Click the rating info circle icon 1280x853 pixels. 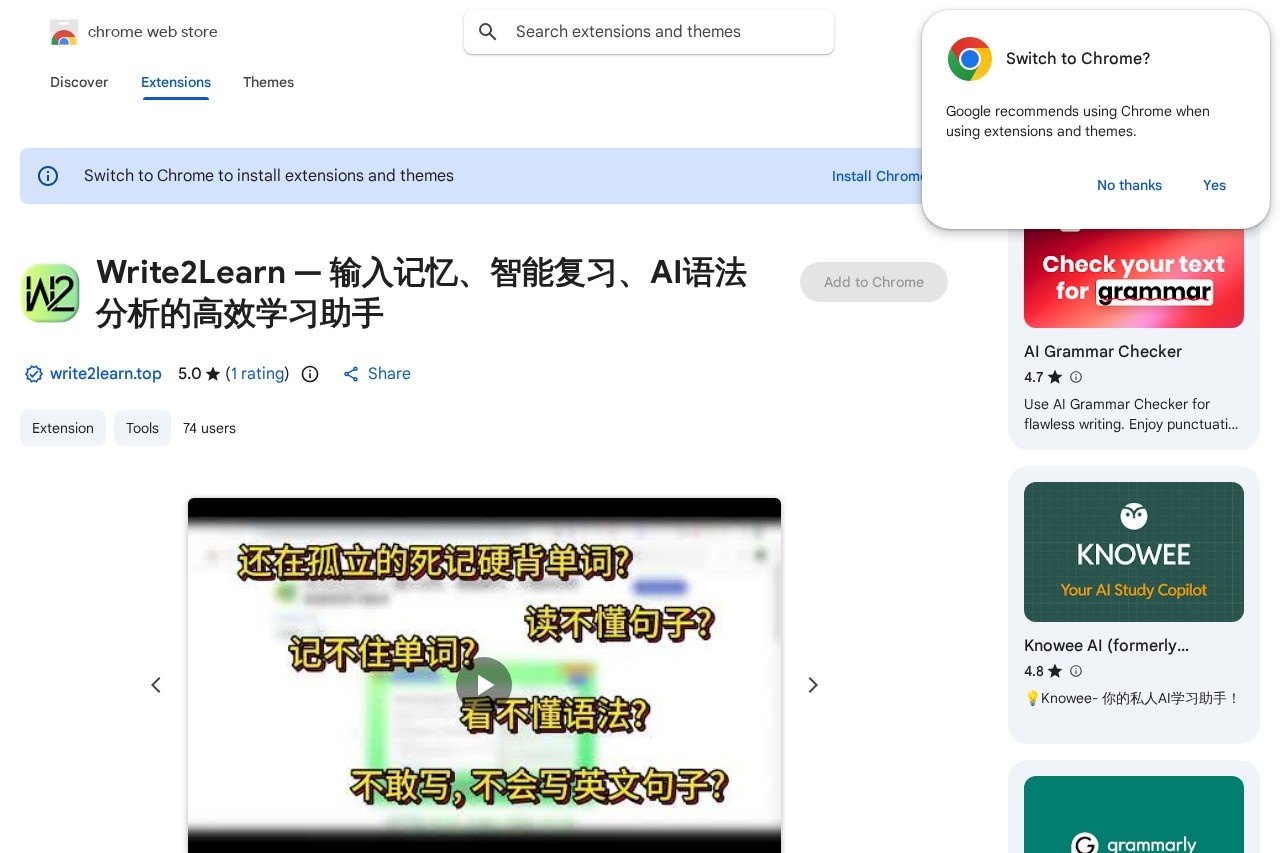pyautogui.click(x=310, y=374)
